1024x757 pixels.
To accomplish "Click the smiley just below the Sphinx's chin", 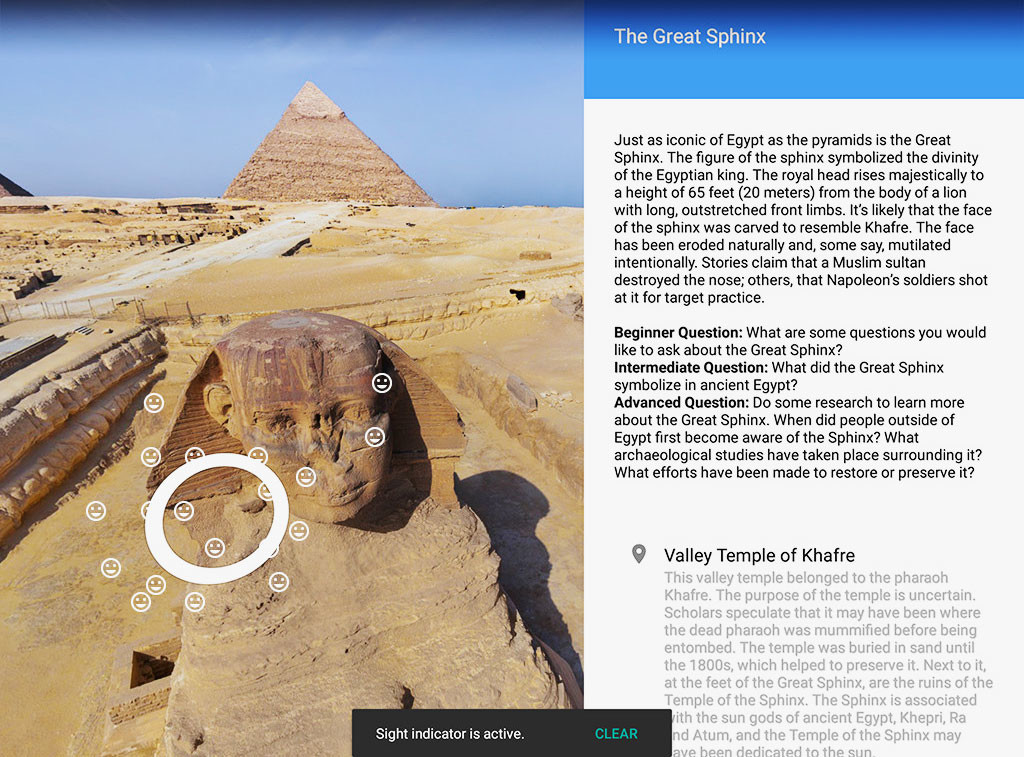I will coord(299,531).
